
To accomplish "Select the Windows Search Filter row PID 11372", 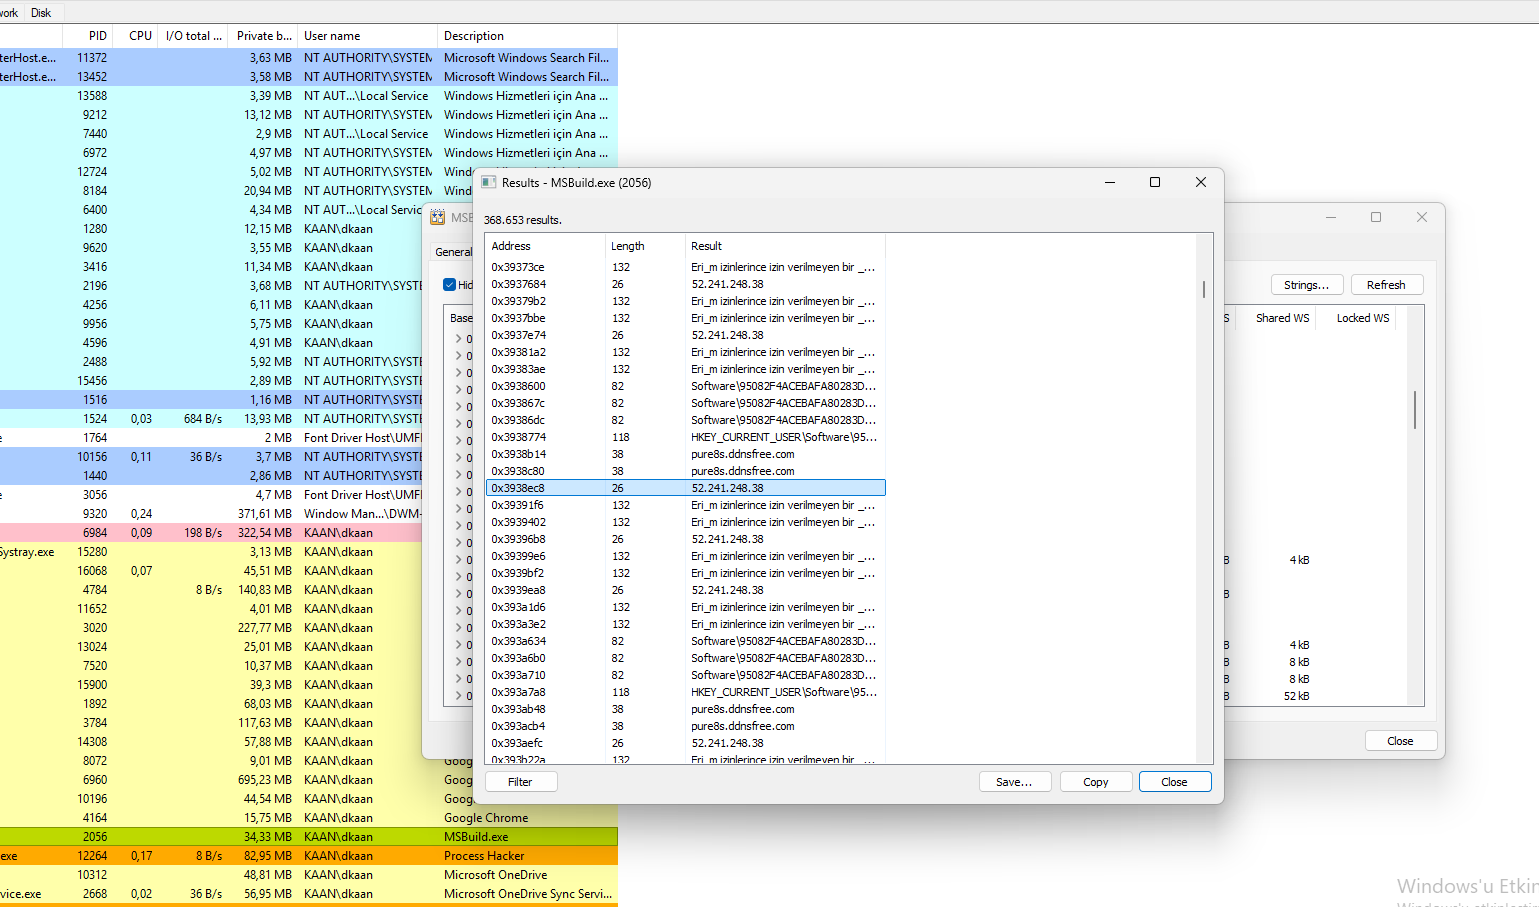I will click(308, 58).
